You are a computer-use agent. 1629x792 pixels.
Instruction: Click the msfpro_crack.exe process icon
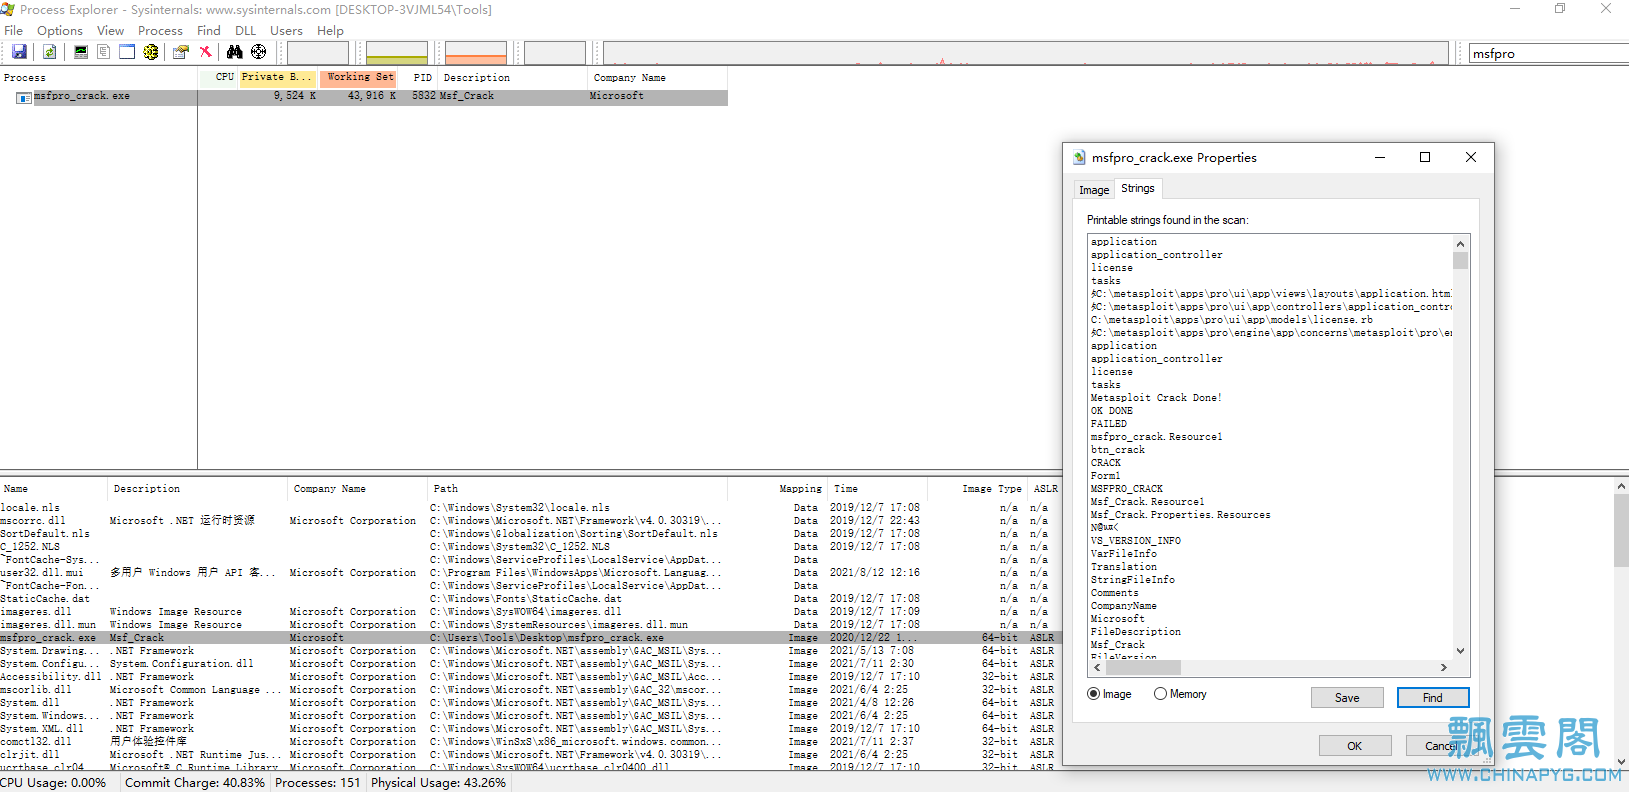click(x=24, y=97)
